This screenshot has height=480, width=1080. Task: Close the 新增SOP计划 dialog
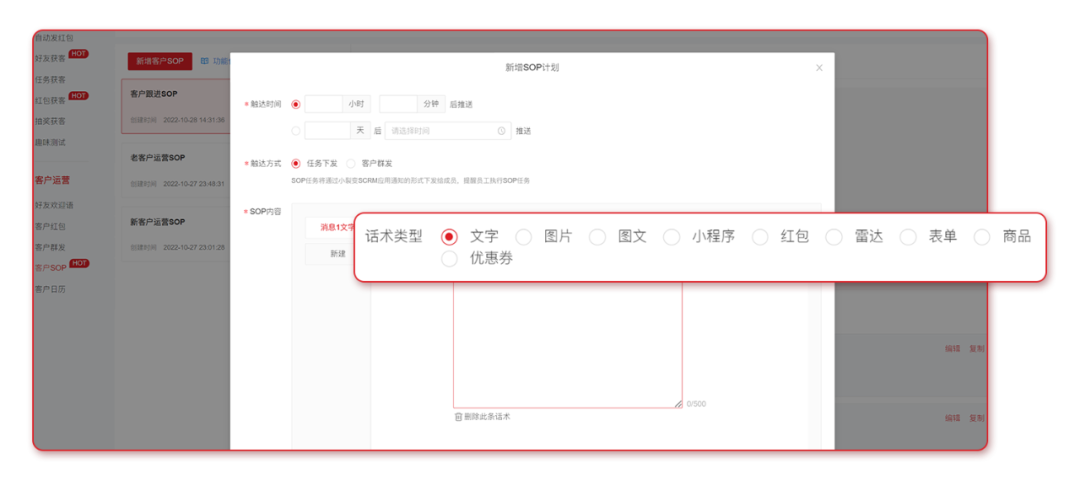point(819,68)
